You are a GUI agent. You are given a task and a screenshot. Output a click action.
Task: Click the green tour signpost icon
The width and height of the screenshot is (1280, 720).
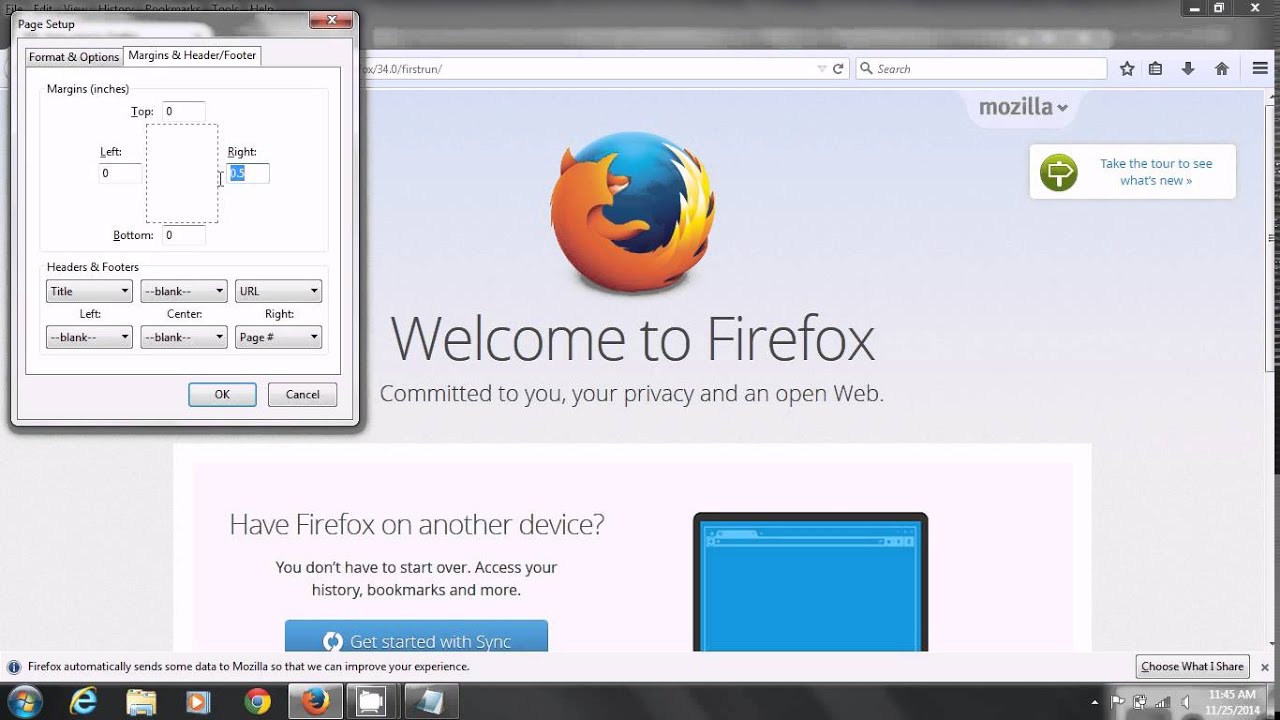[x=1058, y=172]
